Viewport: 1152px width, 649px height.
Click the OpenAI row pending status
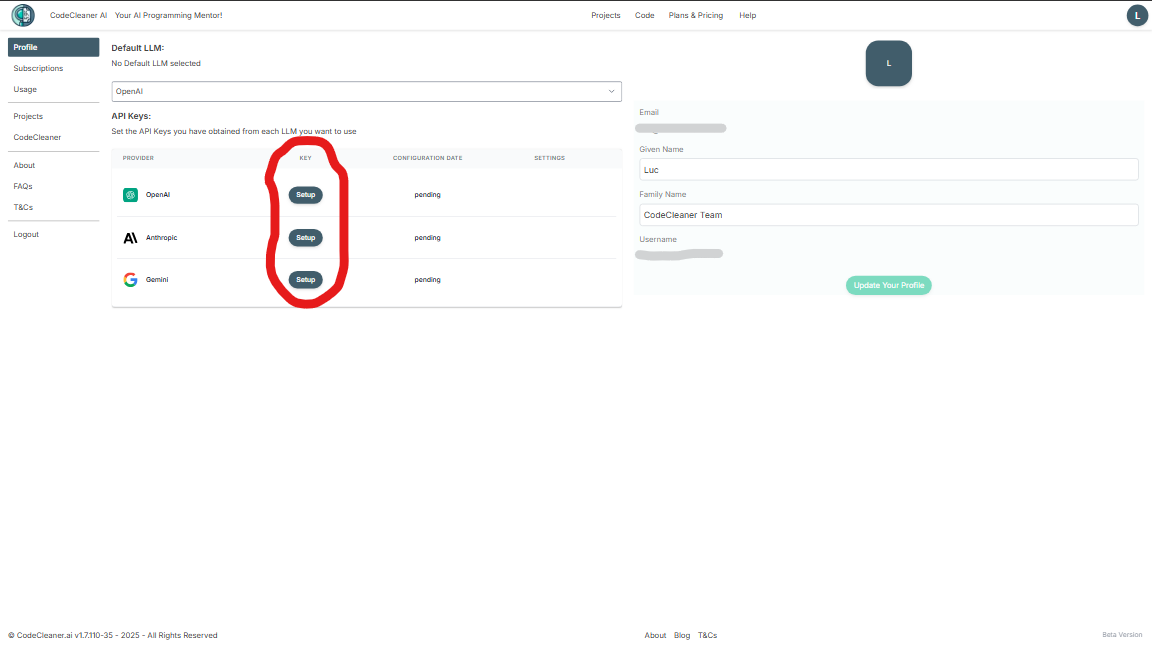427,195
